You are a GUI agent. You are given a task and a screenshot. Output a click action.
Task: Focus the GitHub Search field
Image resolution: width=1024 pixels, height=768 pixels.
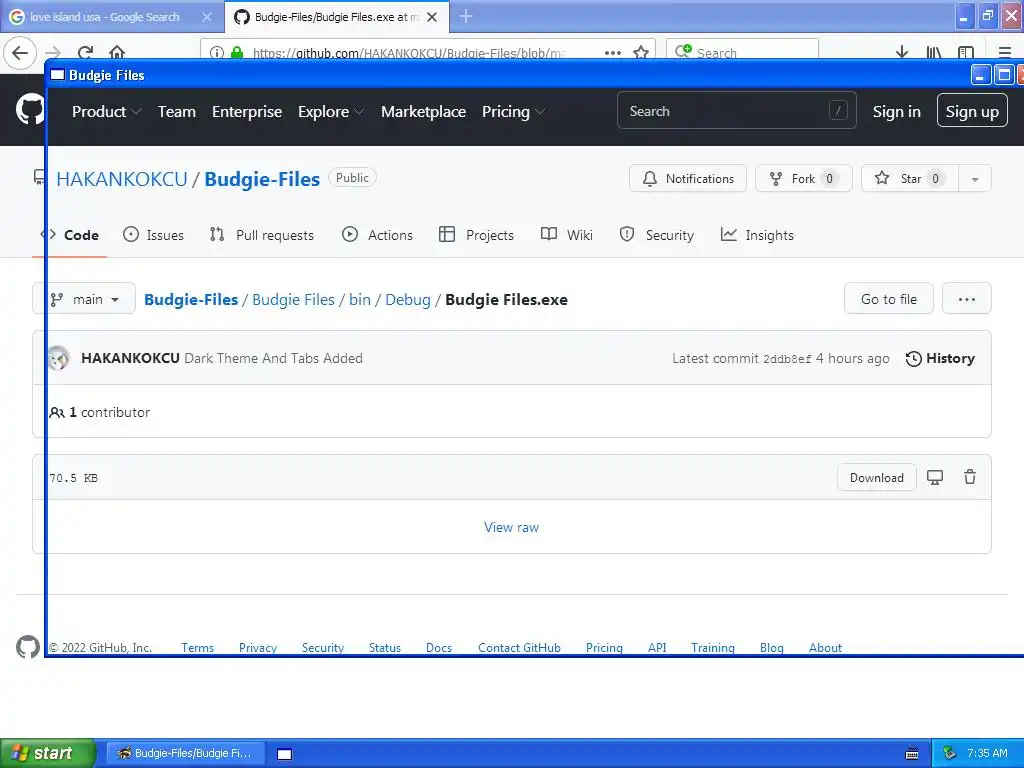click(736, 111)
